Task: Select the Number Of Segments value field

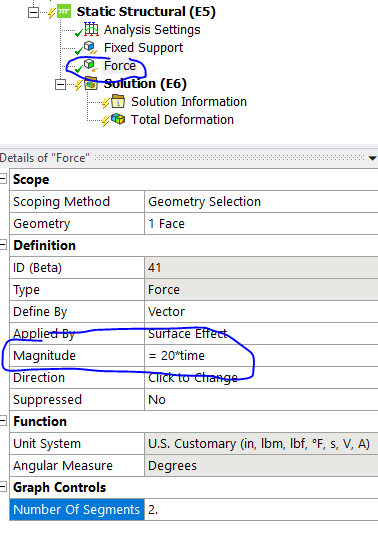Action: pyautogui.click(x=261, y=509)
